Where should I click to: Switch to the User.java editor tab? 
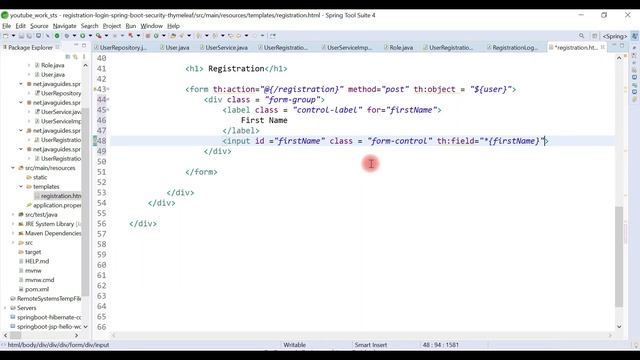point(175,47)
